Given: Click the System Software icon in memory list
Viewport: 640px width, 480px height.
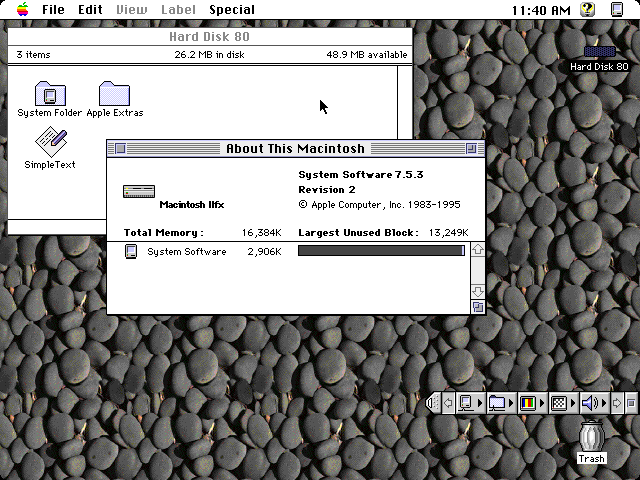Looking at the screenshot, I should 131,251.
